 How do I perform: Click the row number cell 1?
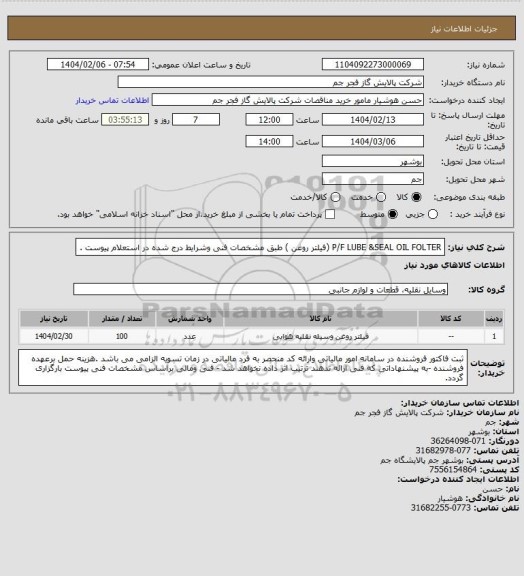pyautogui.click(x=494, y=336)
